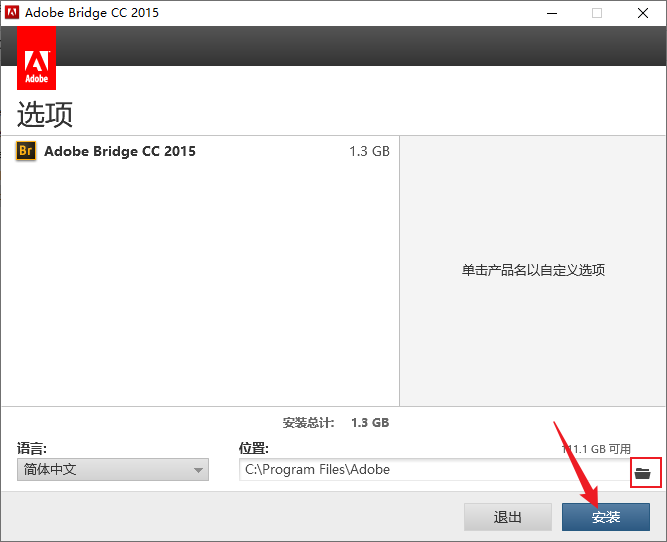Image resolution: width=667 pixels, height=542 pixels.
Task: Open the folder browse icon for install location
Action: 643,472
